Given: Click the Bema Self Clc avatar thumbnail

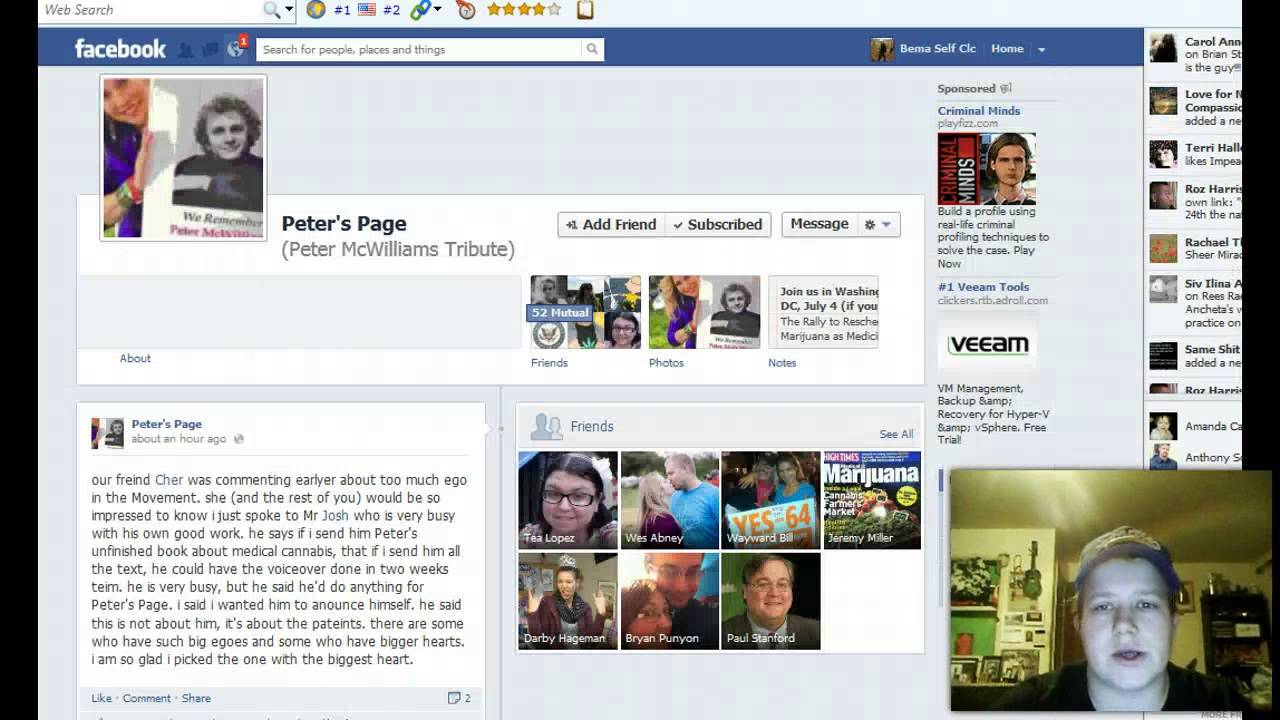Looking at the screenshot, I should (x=882, y=49).
